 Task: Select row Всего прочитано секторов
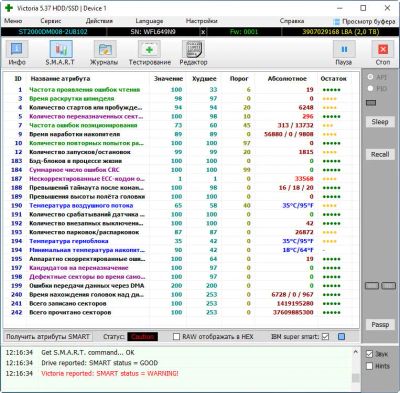pyautogui.click(x=182, y=313)
